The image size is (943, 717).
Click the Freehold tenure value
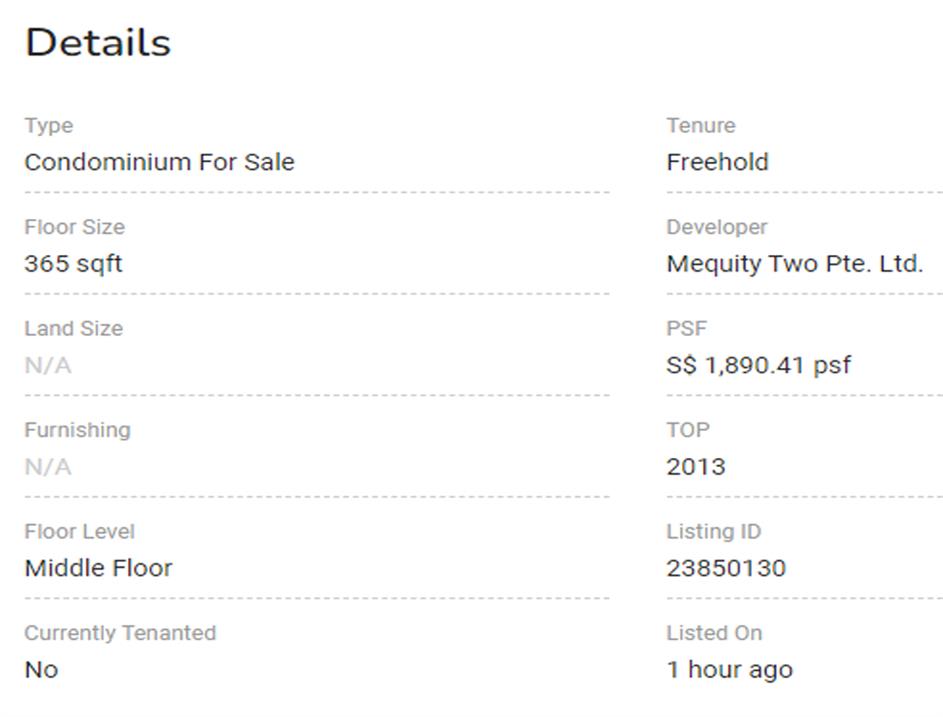coord(717,162)
